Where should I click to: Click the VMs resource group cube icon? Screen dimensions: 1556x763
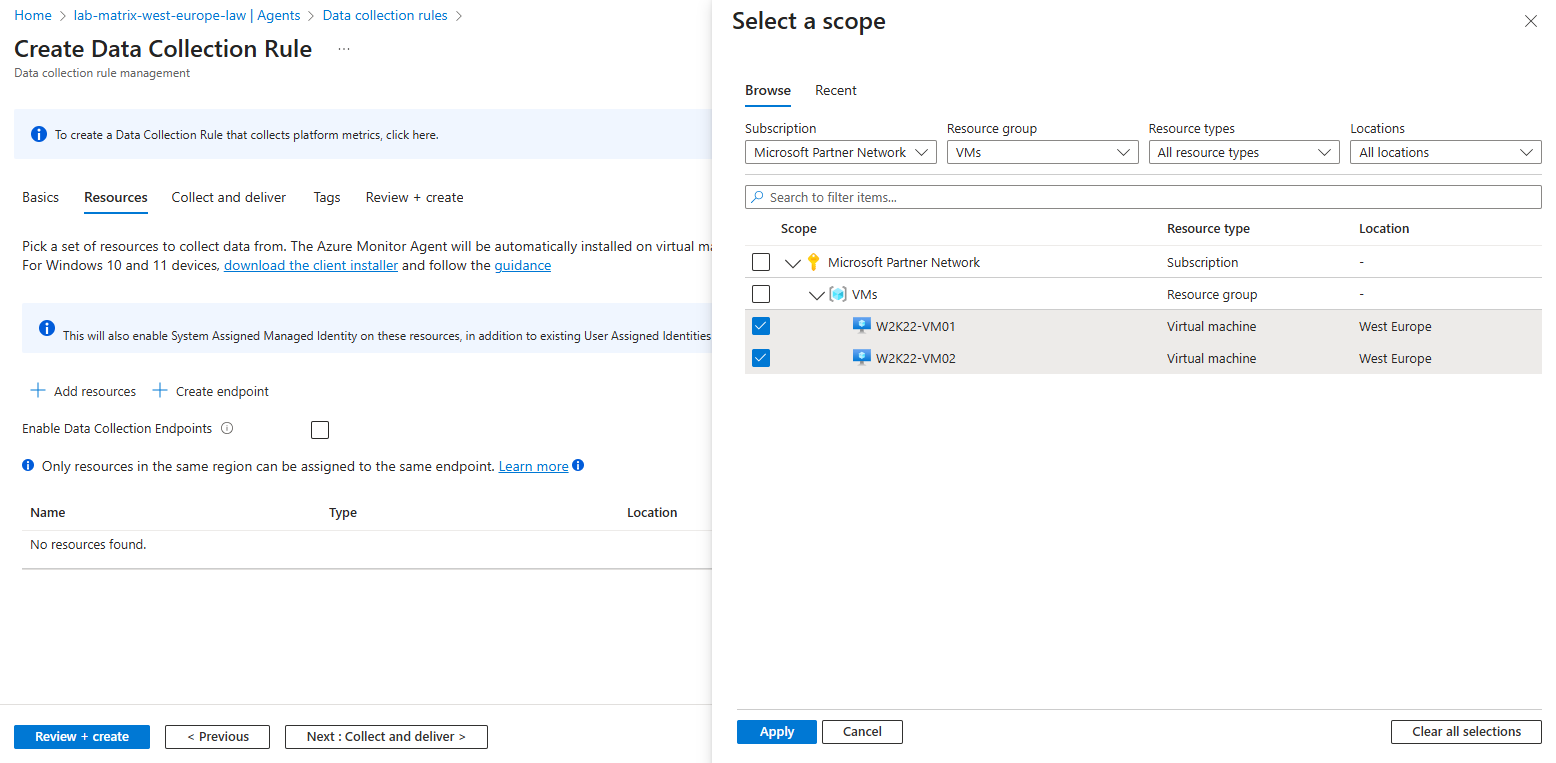[838, 294]
